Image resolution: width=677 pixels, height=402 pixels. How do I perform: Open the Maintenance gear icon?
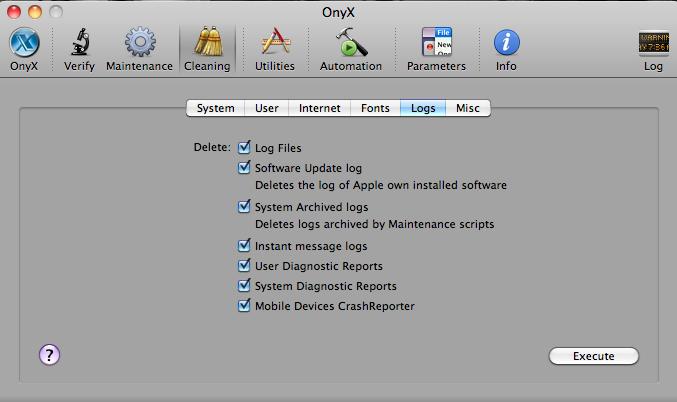click(x=140, y=42)
